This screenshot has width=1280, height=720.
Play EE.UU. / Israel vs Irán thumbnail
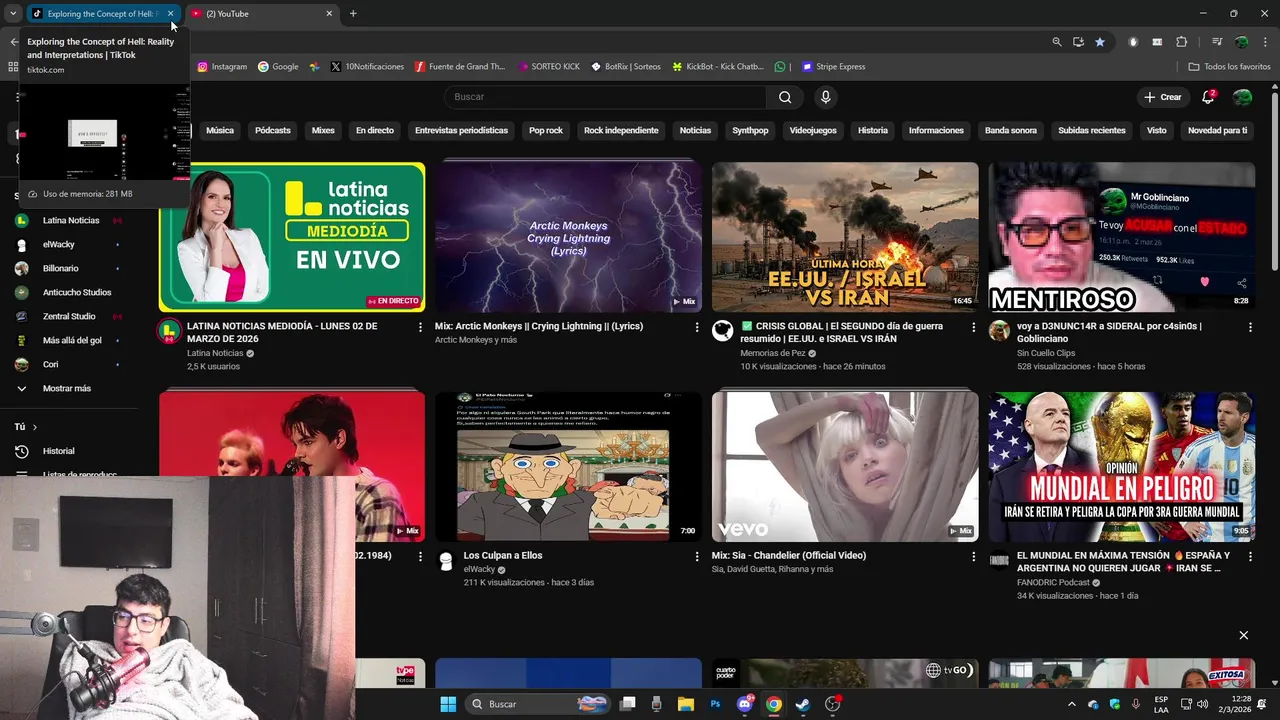pyautogui.click(x=845, y=237)
